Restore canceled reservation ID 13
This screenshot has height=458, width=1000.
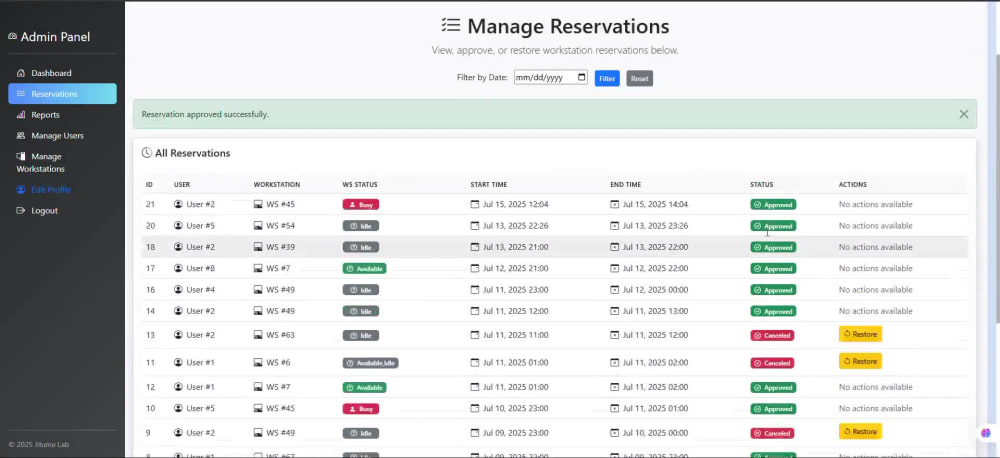pyautogui.click(x=860, y=334)
